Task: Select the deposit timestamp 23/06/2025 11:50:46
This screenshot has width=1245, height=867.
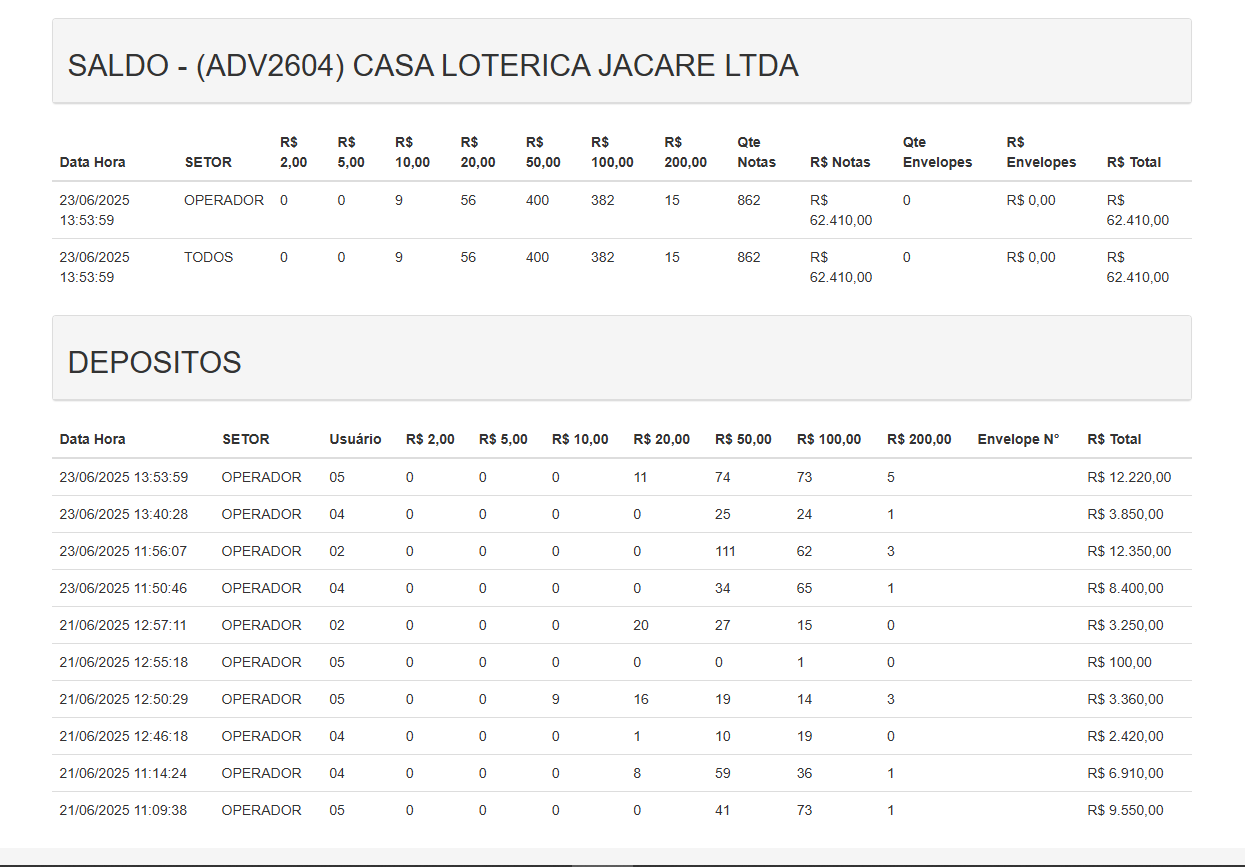Action: click(124, 588)
